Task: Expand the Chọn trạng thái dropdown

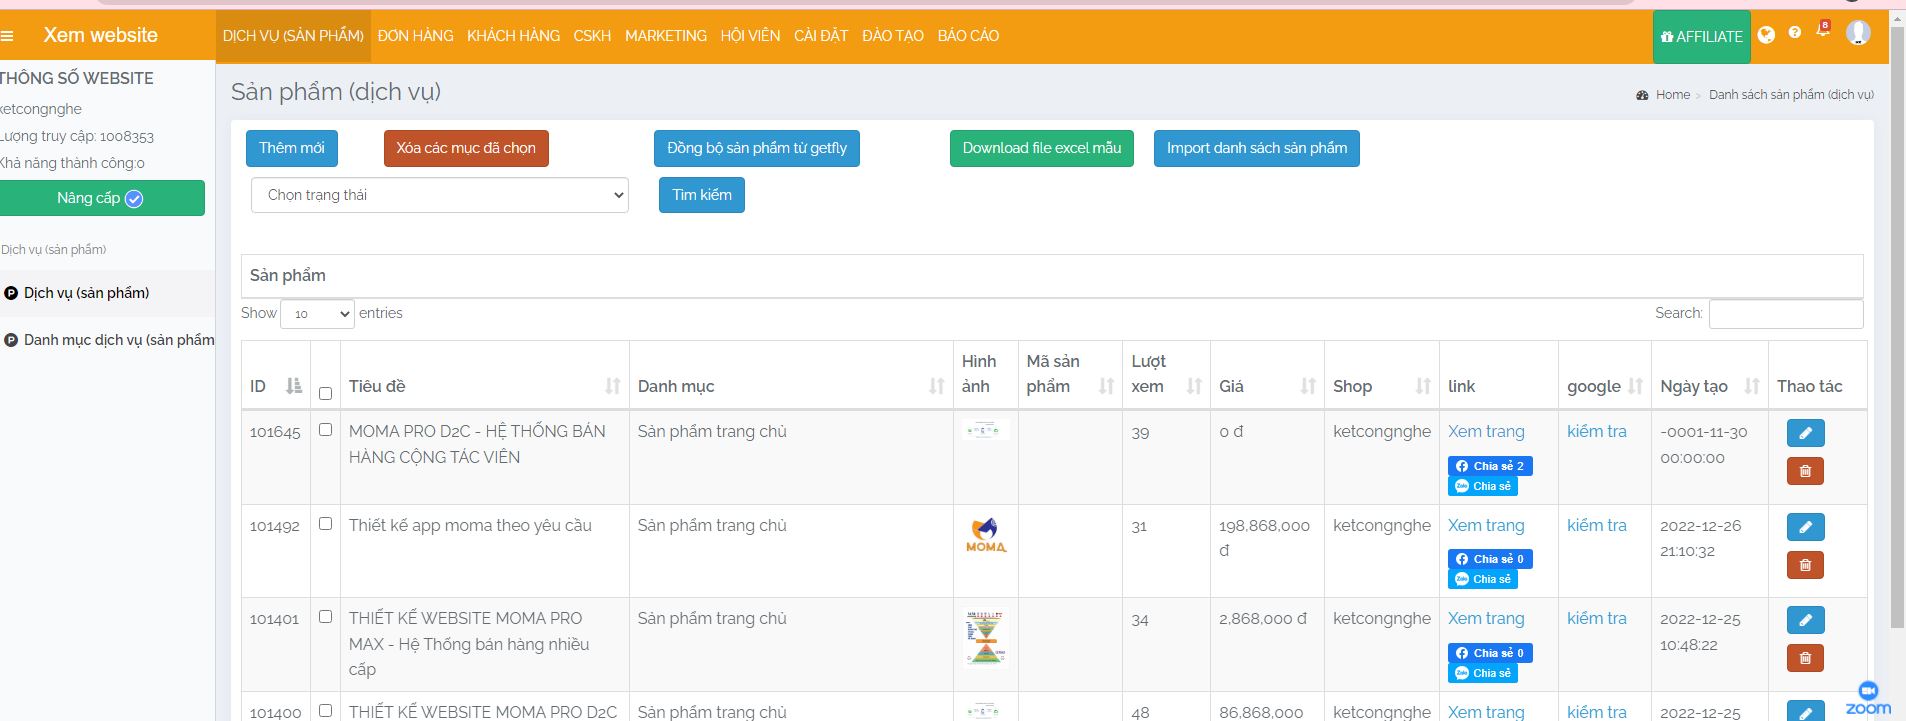Action: [x=439, y=195]
